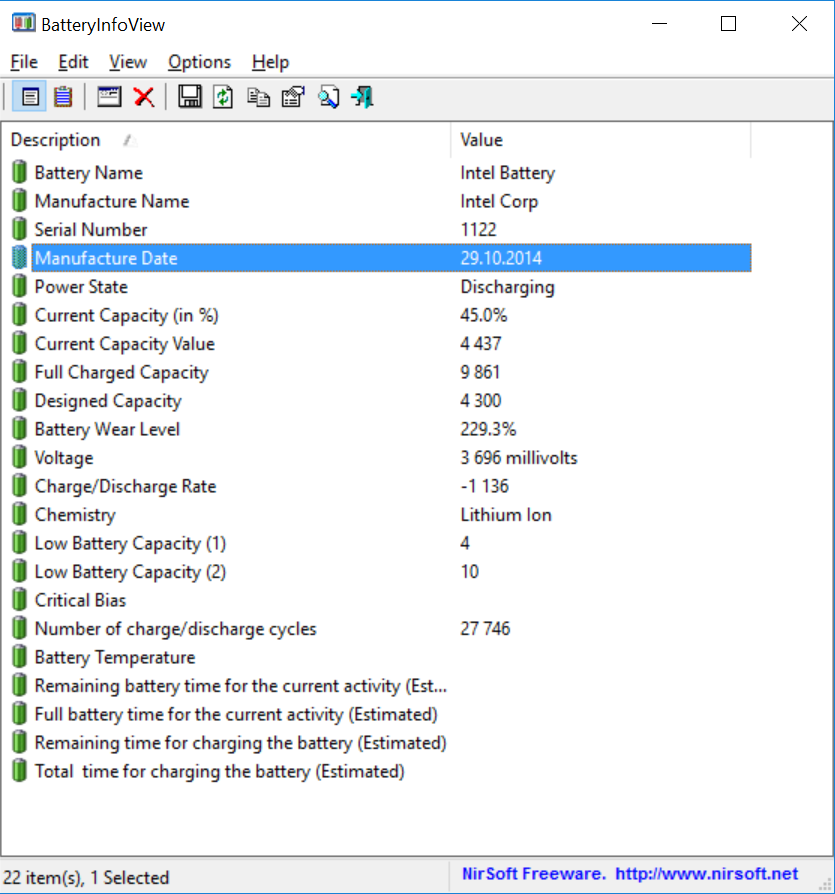
Task: Open Find with magnifier toolbar icon
Action: pos(328,97)
